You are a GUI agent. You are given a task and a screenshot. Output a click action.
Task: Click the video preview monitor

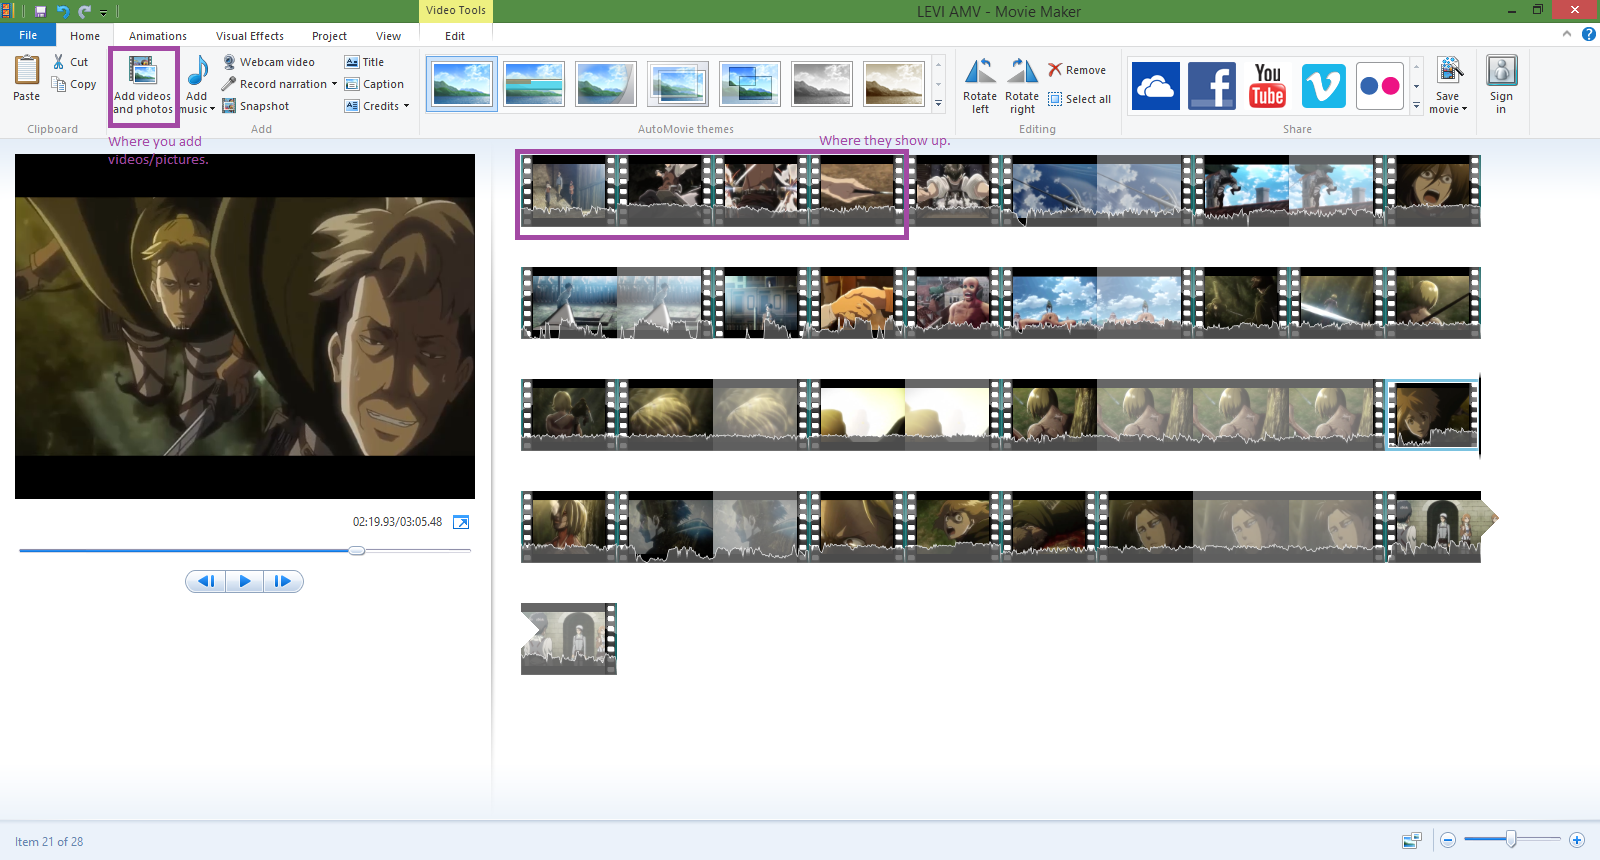coord(245,326)
